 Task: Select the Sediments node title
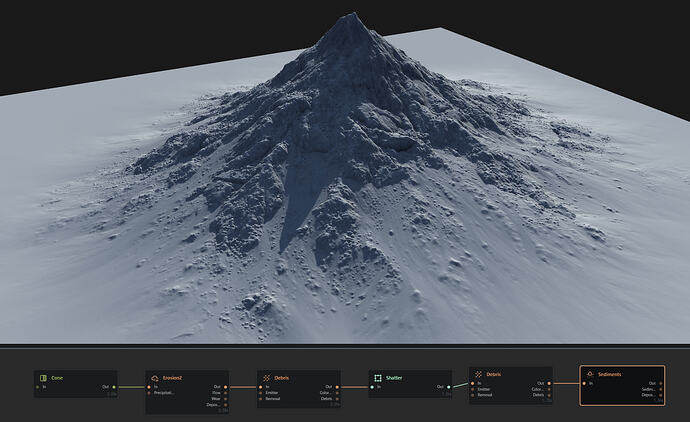610,374
